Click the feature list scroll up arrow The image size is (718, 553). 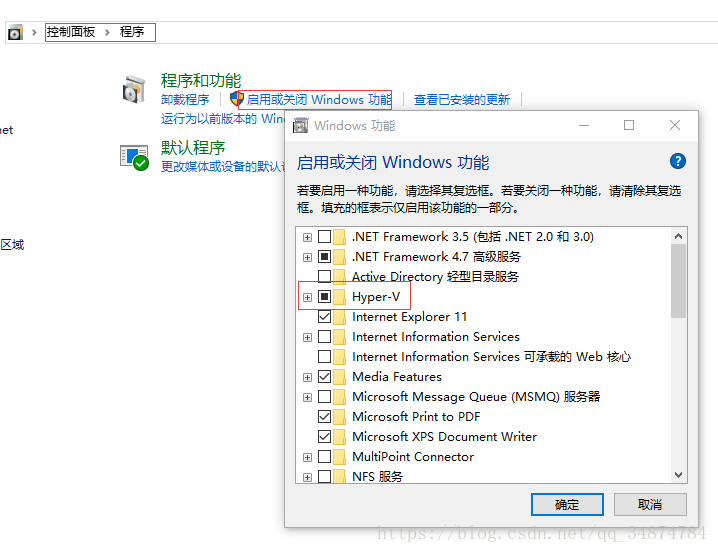[x=678, y=236]
